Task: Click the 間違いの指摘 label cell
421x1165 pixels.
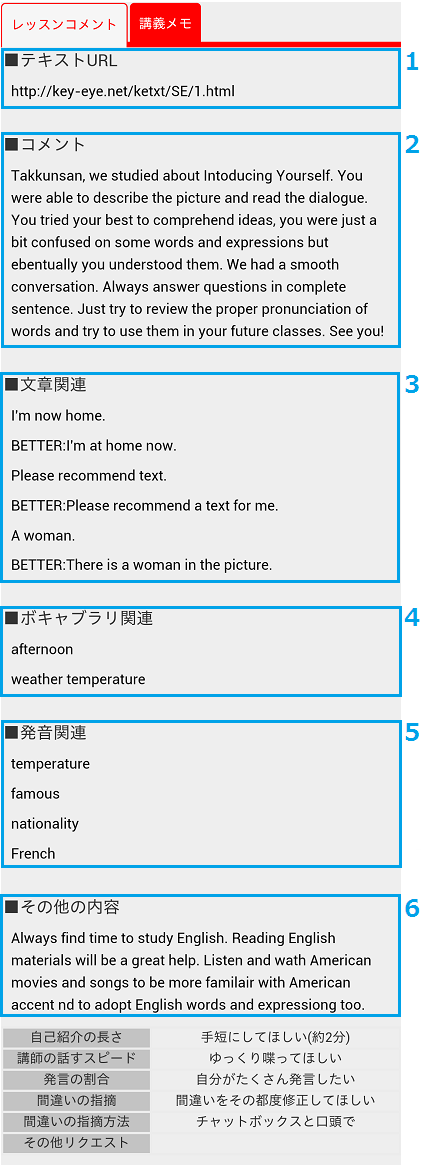Action: 76,1100
